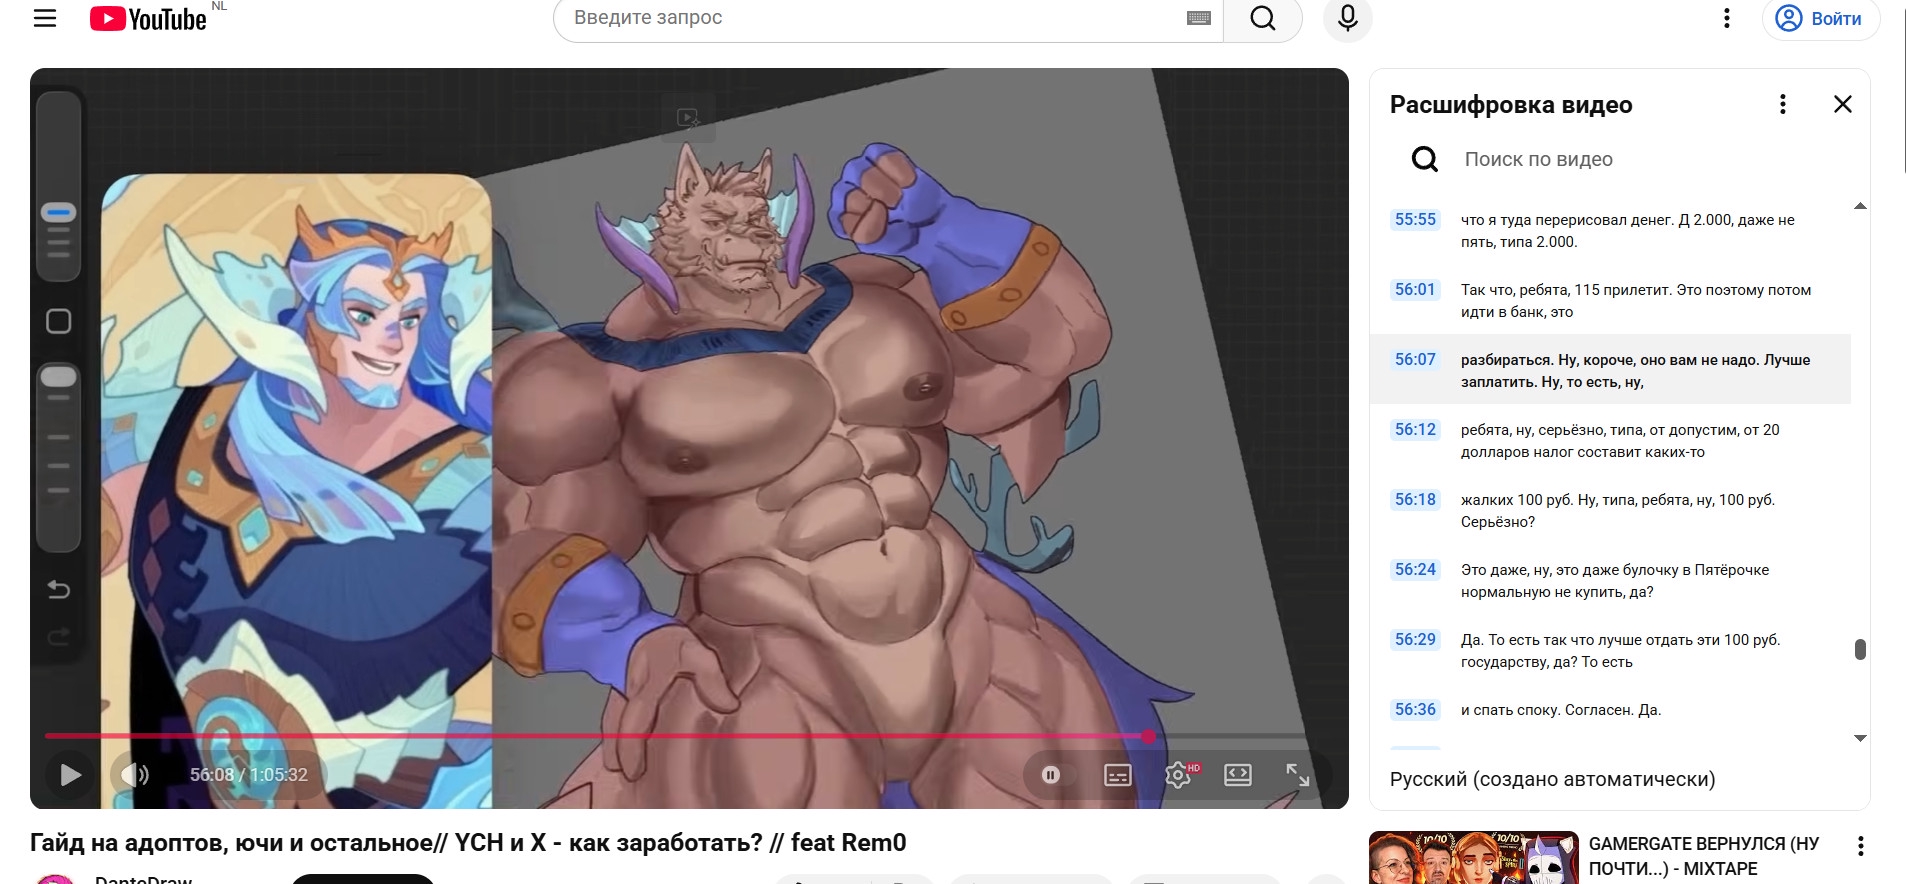
Task: Open transcript language selector Русский
Action: [x=1552, y=779]
